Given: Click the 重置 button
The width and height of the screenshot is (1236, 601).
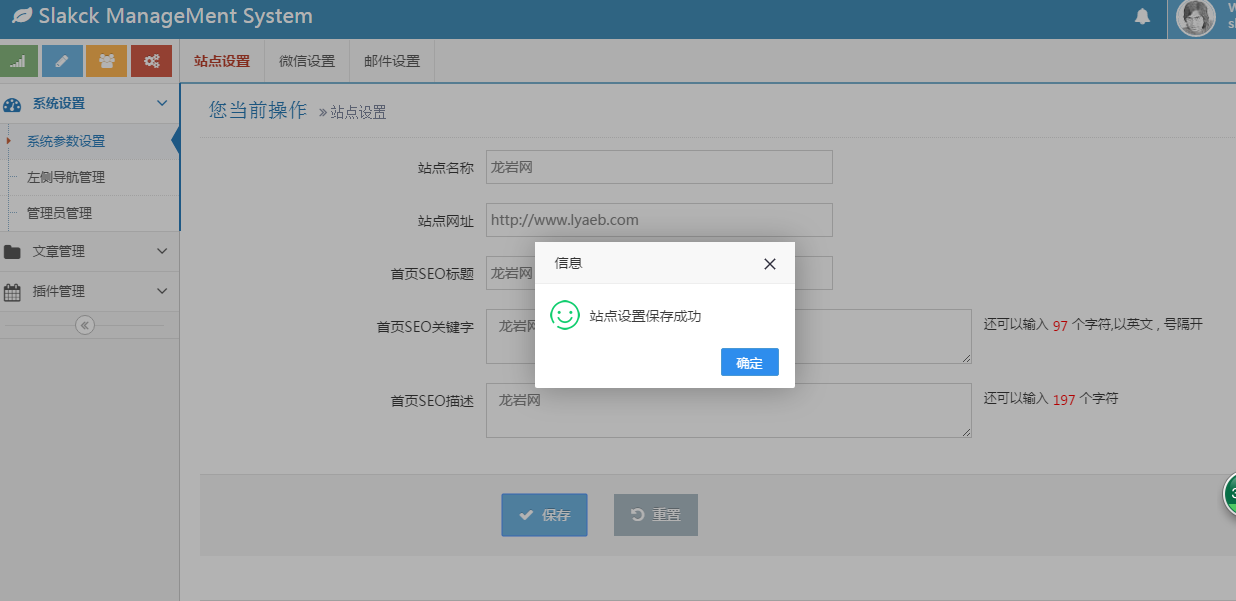Looking at the screenshot, I should 655,515.
